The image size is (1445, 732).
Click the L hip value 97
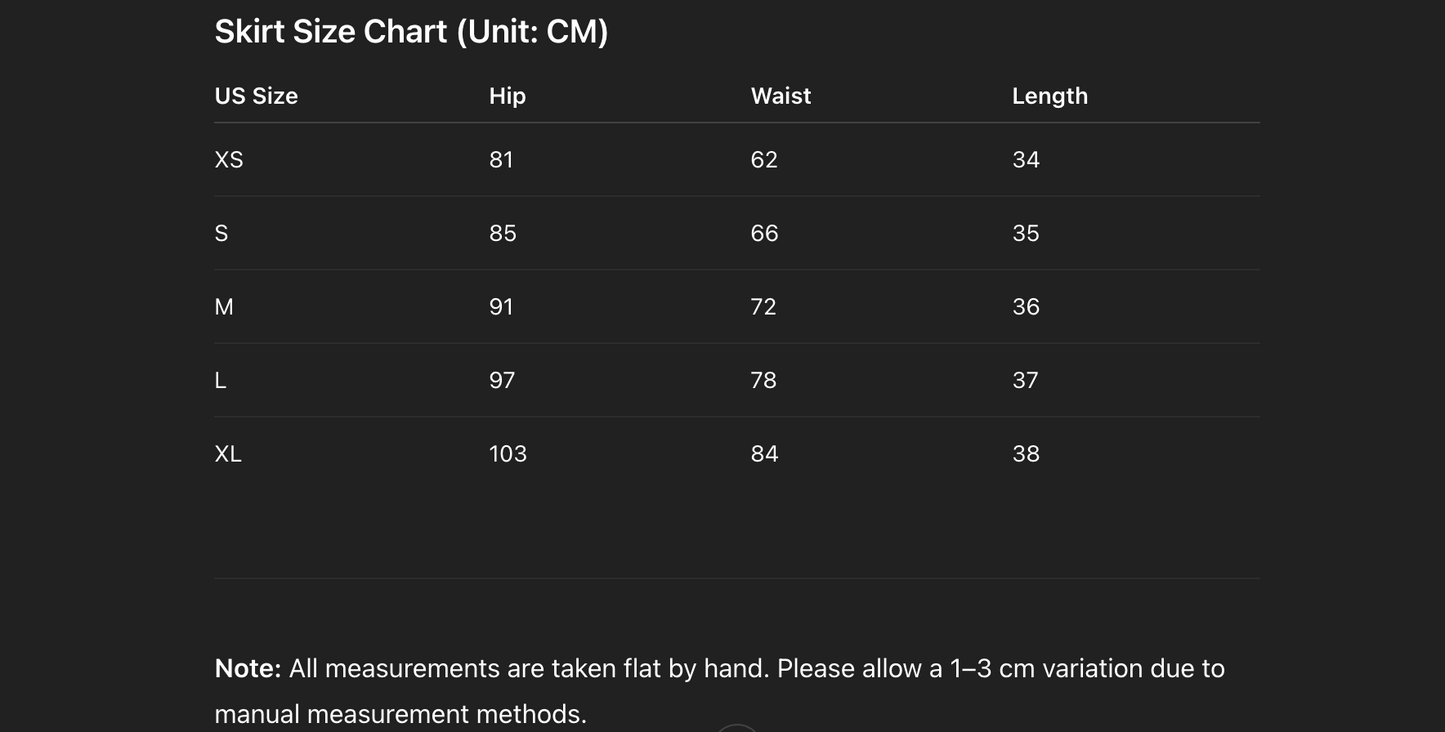pos(502,380)
